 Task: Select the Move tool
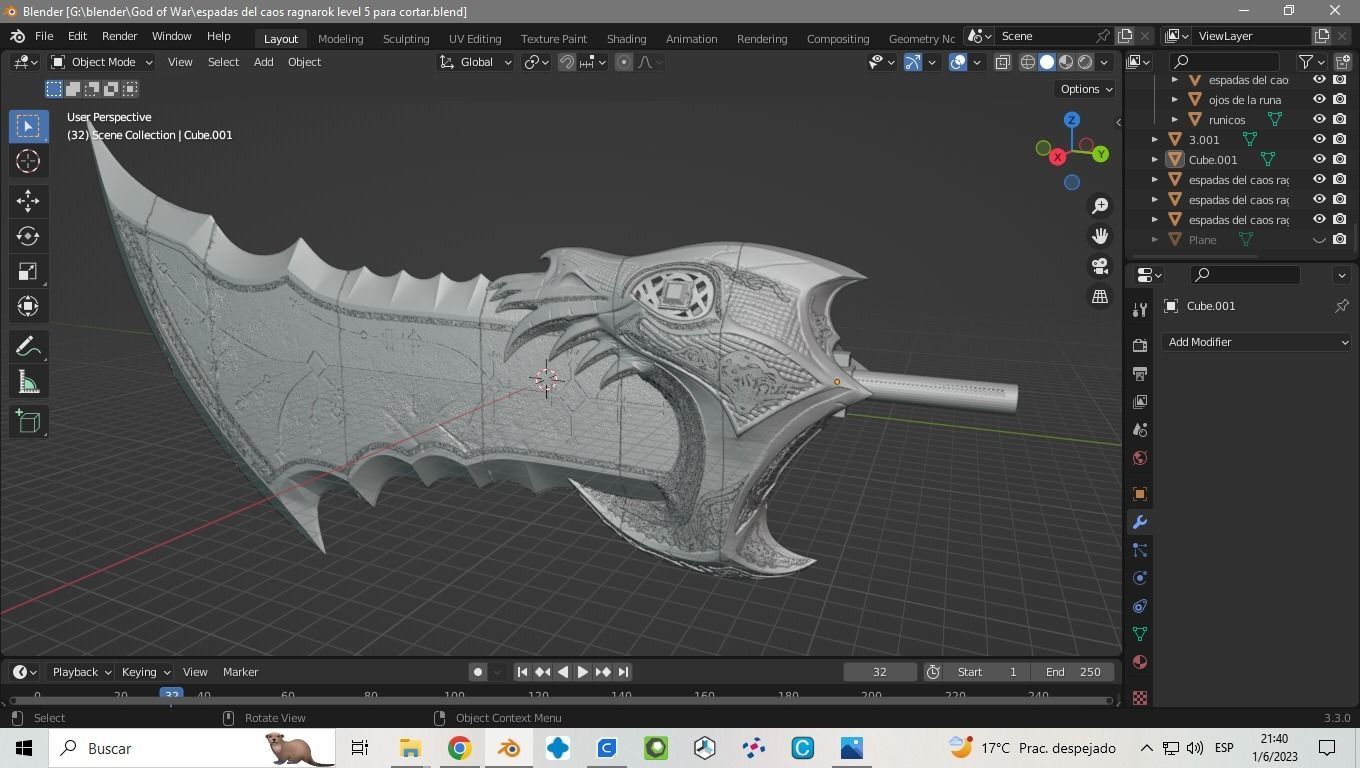(x=27, y=201)
